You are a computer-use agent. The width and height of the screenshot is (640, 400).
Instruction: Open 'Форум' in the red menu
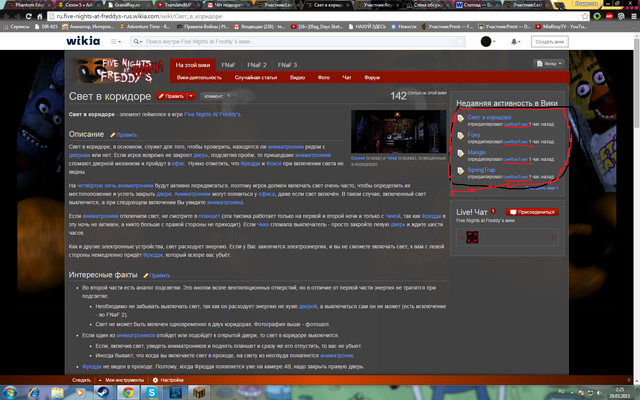click(x=372, y=77)
